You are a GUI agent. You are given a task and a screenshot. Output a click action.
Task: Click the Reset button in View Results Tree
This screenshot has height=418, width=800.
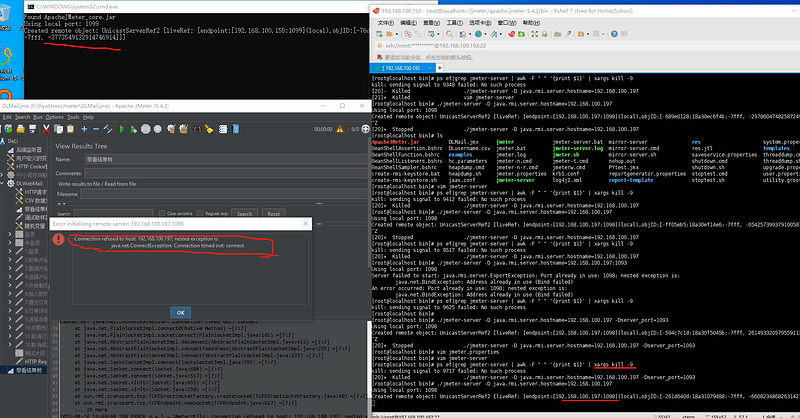click(273, 214)
